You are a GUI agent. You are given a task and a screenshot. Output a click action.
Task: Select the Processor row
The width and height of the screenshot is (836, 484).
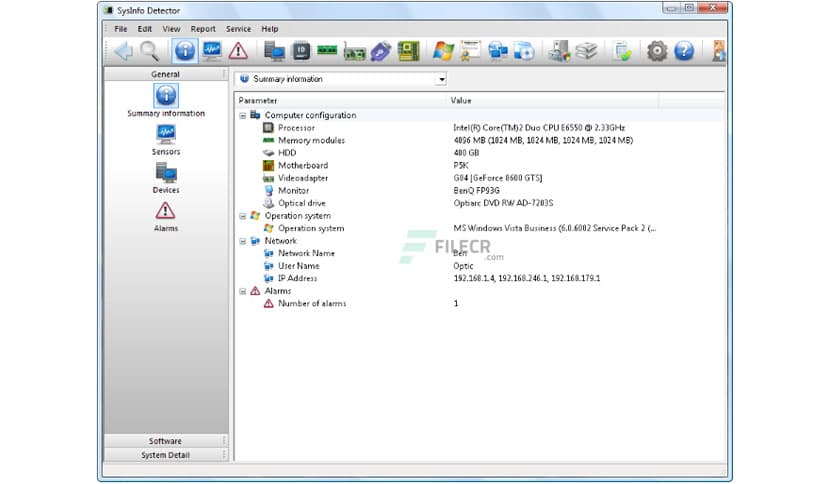[479, 128]
